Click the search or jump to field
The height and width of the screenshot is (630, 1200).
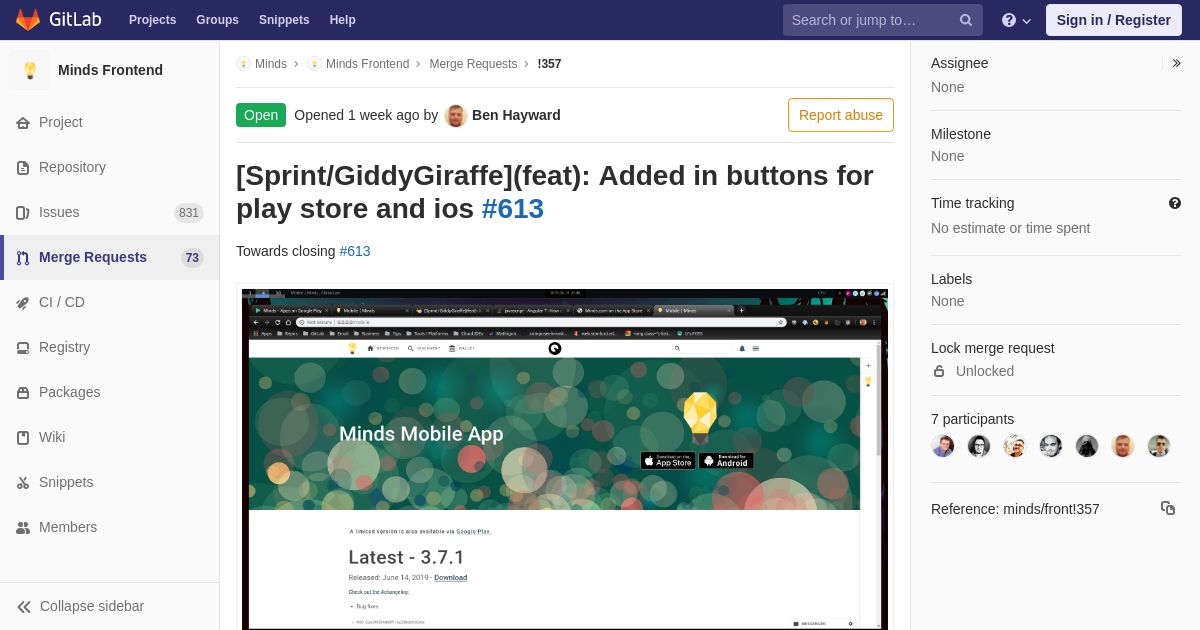coord(870,20)
